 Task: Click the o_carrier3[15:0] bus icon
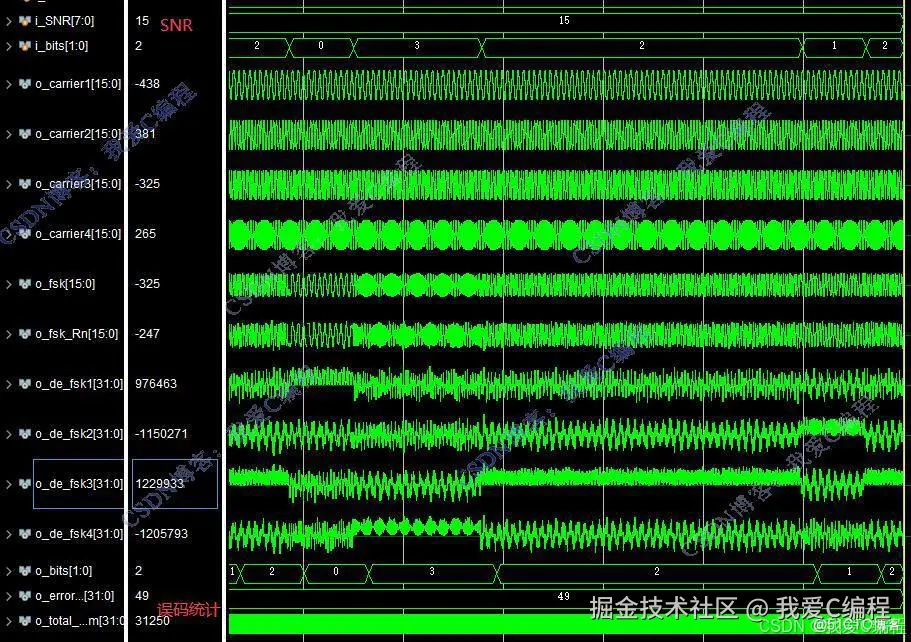tap(24, 184)
